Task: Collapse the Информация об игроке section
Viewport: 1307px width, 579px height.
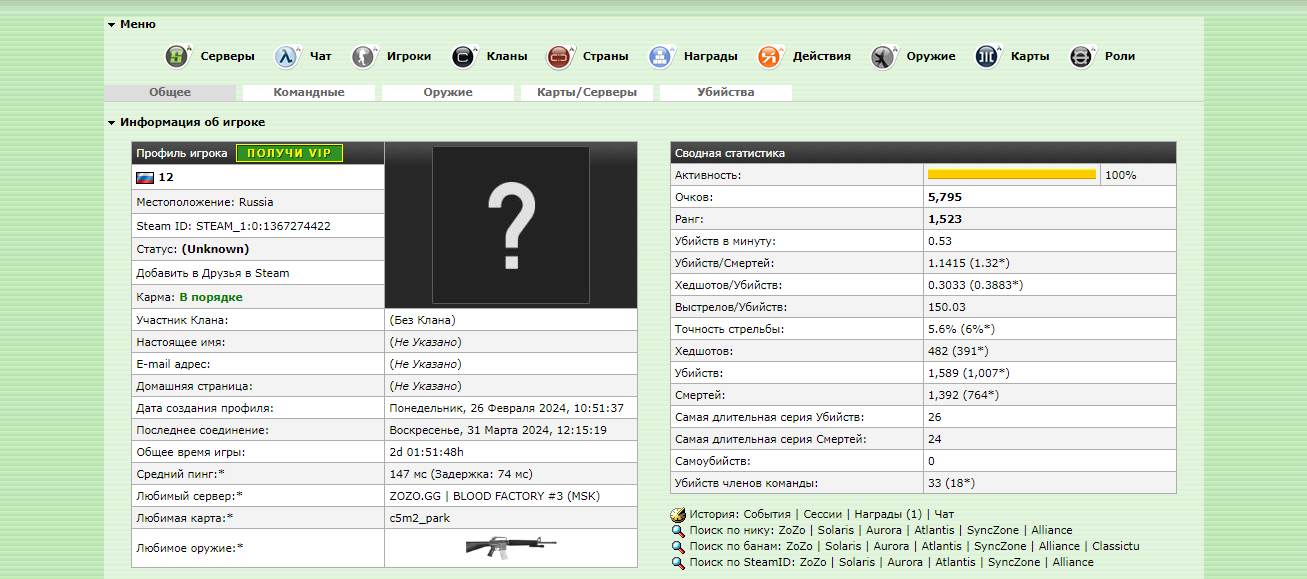Action: 111,123
